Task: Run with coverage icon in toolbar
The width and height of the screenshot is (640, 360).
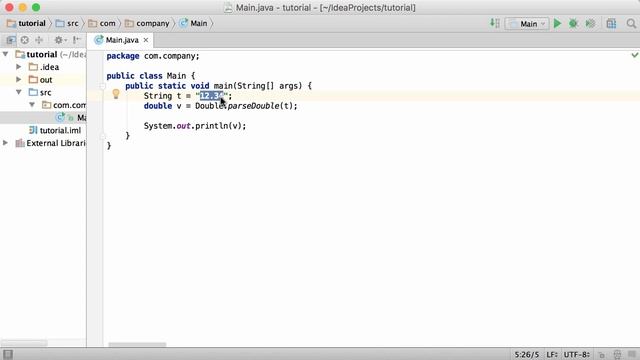Action: (590, 24)
